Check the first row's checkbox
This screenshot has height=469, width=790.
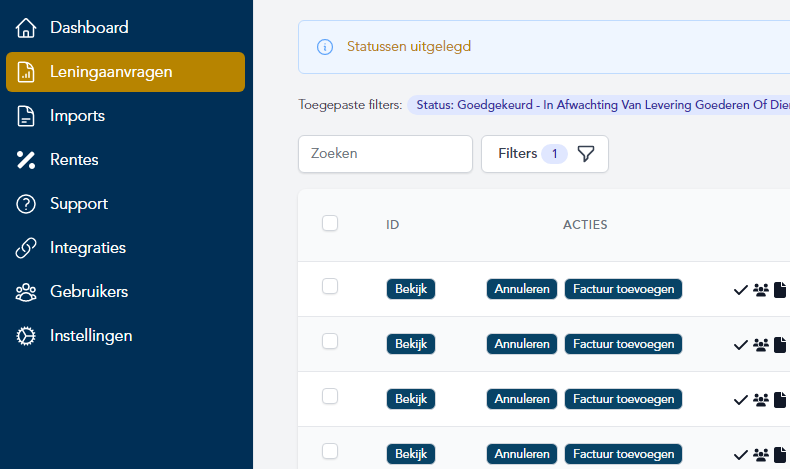click(330, 287)
